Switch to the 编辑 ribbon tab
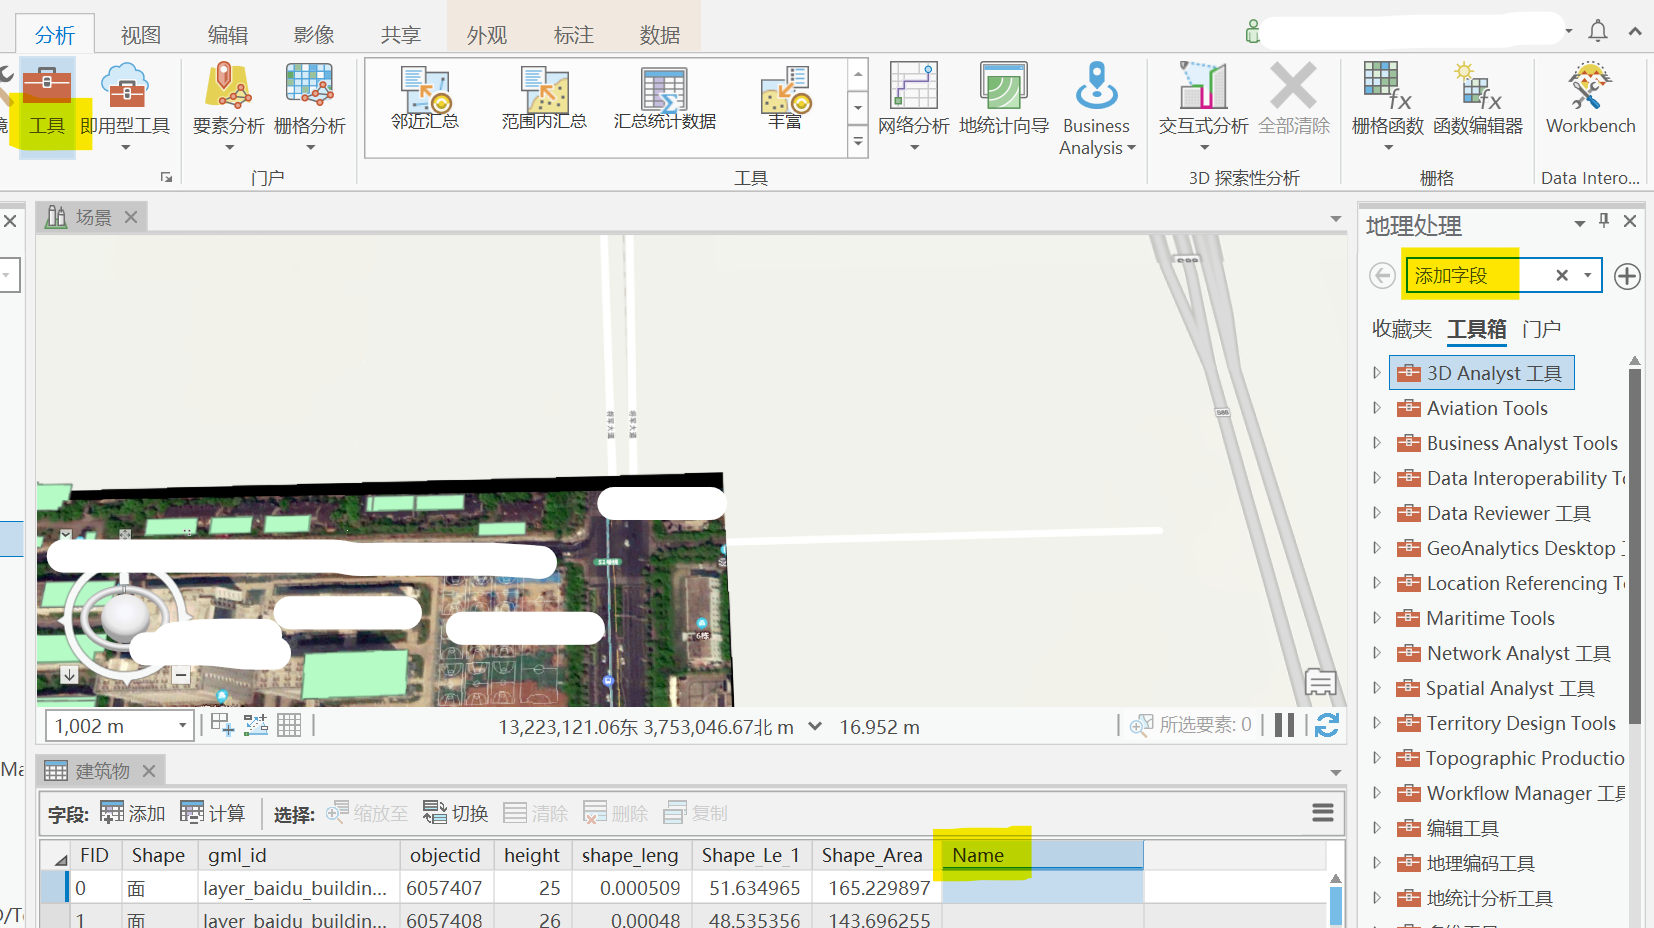Screen dimensions: 1654x928 [x=228, y=35]
